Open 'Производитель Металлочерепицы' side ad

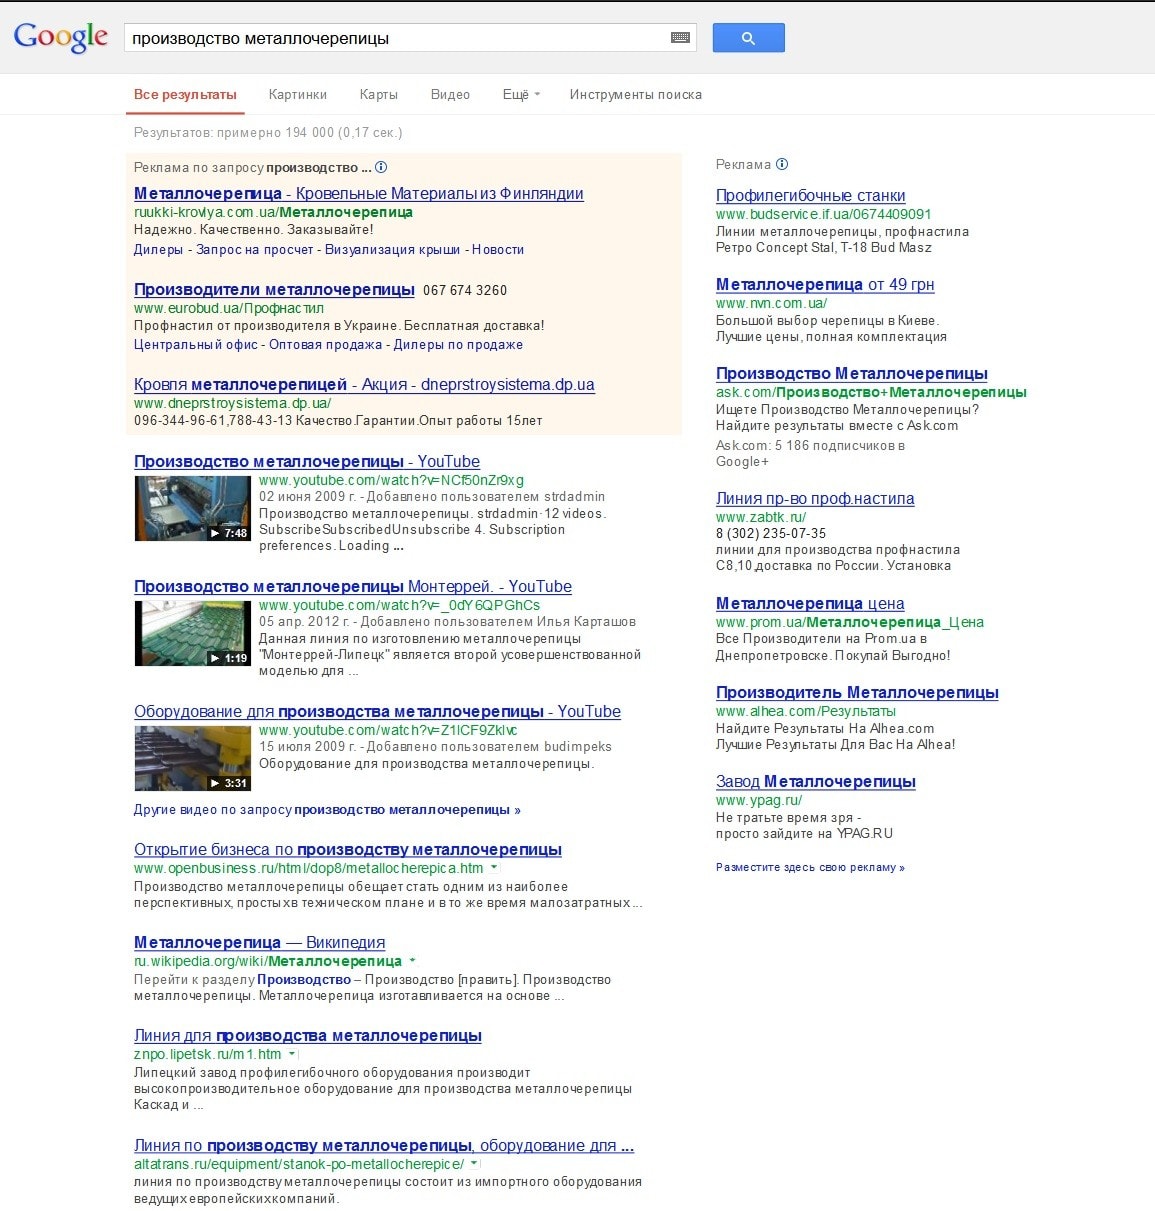857,692
